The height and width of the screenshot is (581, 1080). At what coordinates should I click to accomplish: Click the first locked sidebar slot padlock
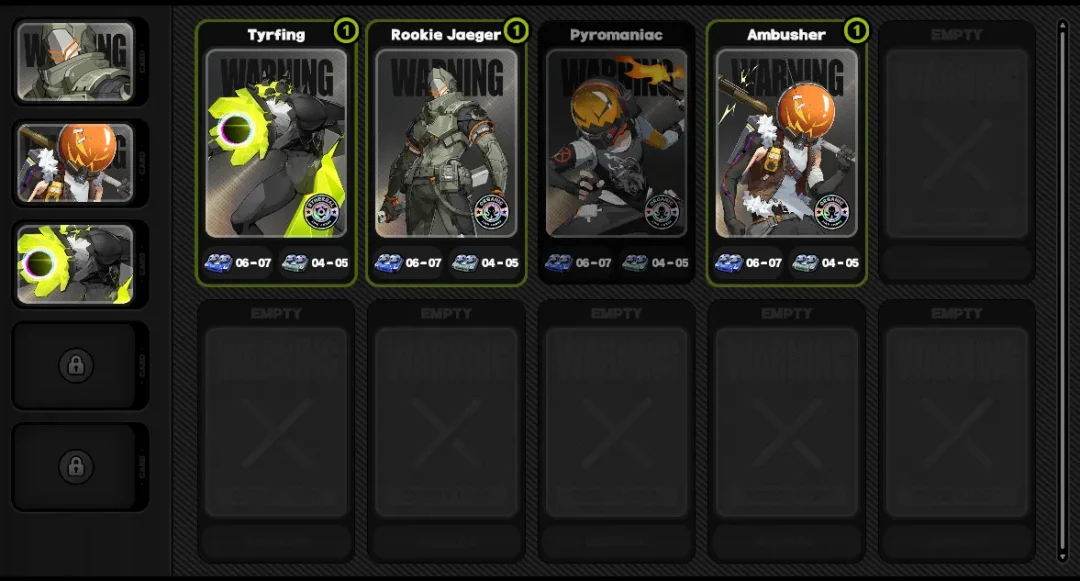[76, 365]
